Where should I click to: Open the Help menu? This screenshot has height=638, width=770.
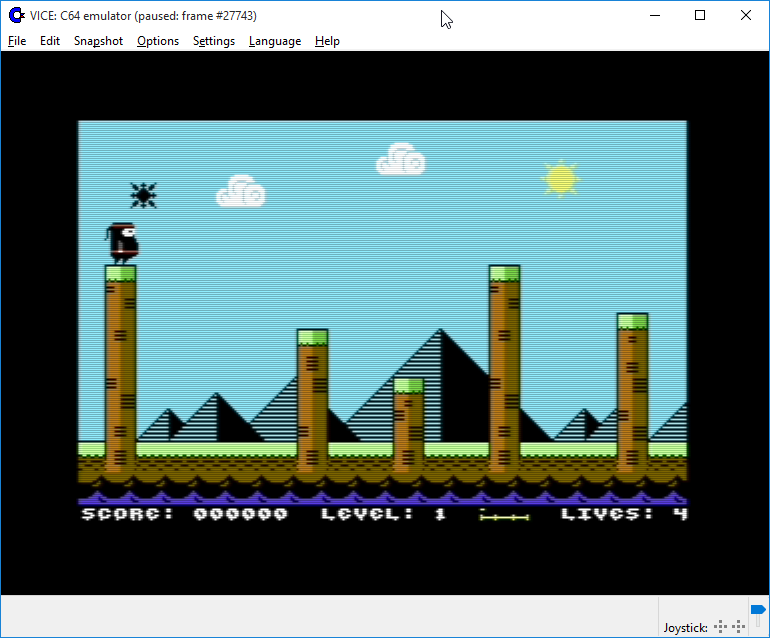click(327, 41)
